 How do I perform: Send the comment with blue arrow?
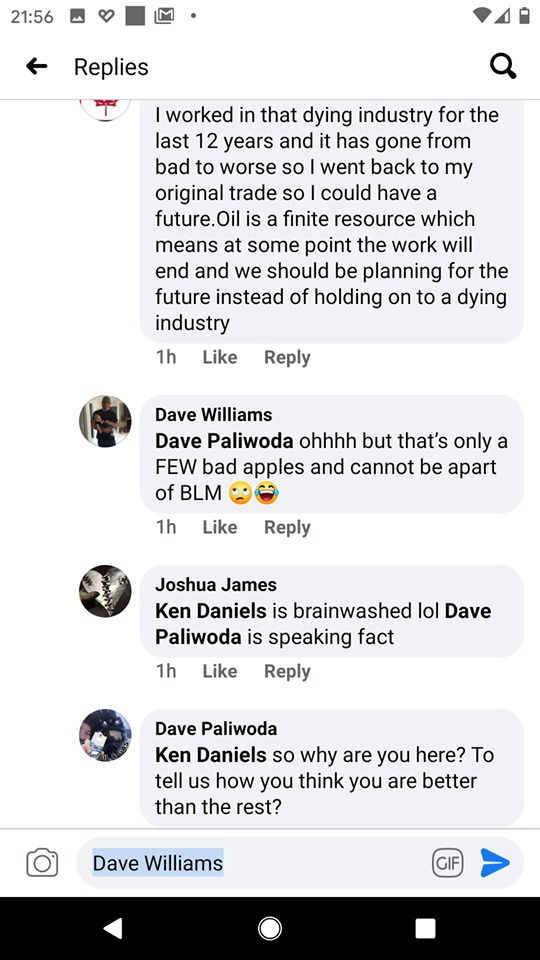495,863
